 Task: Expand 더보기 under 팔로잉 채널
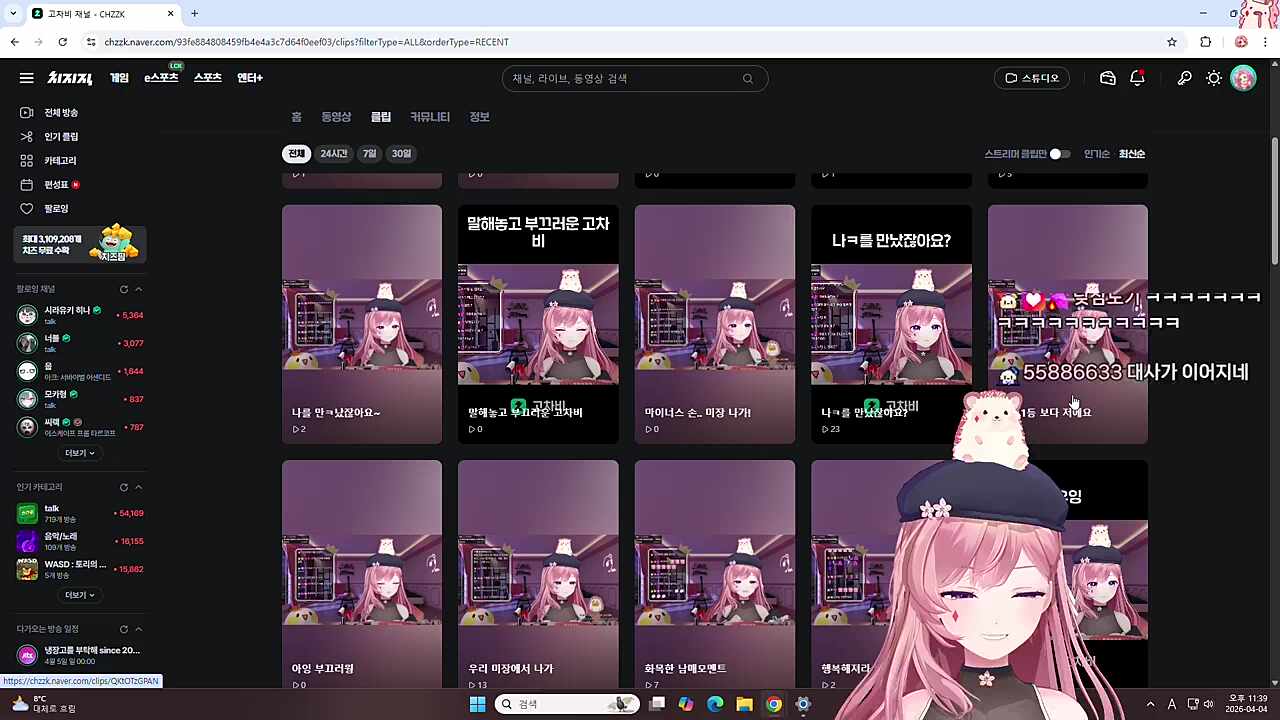coord(80,453)
